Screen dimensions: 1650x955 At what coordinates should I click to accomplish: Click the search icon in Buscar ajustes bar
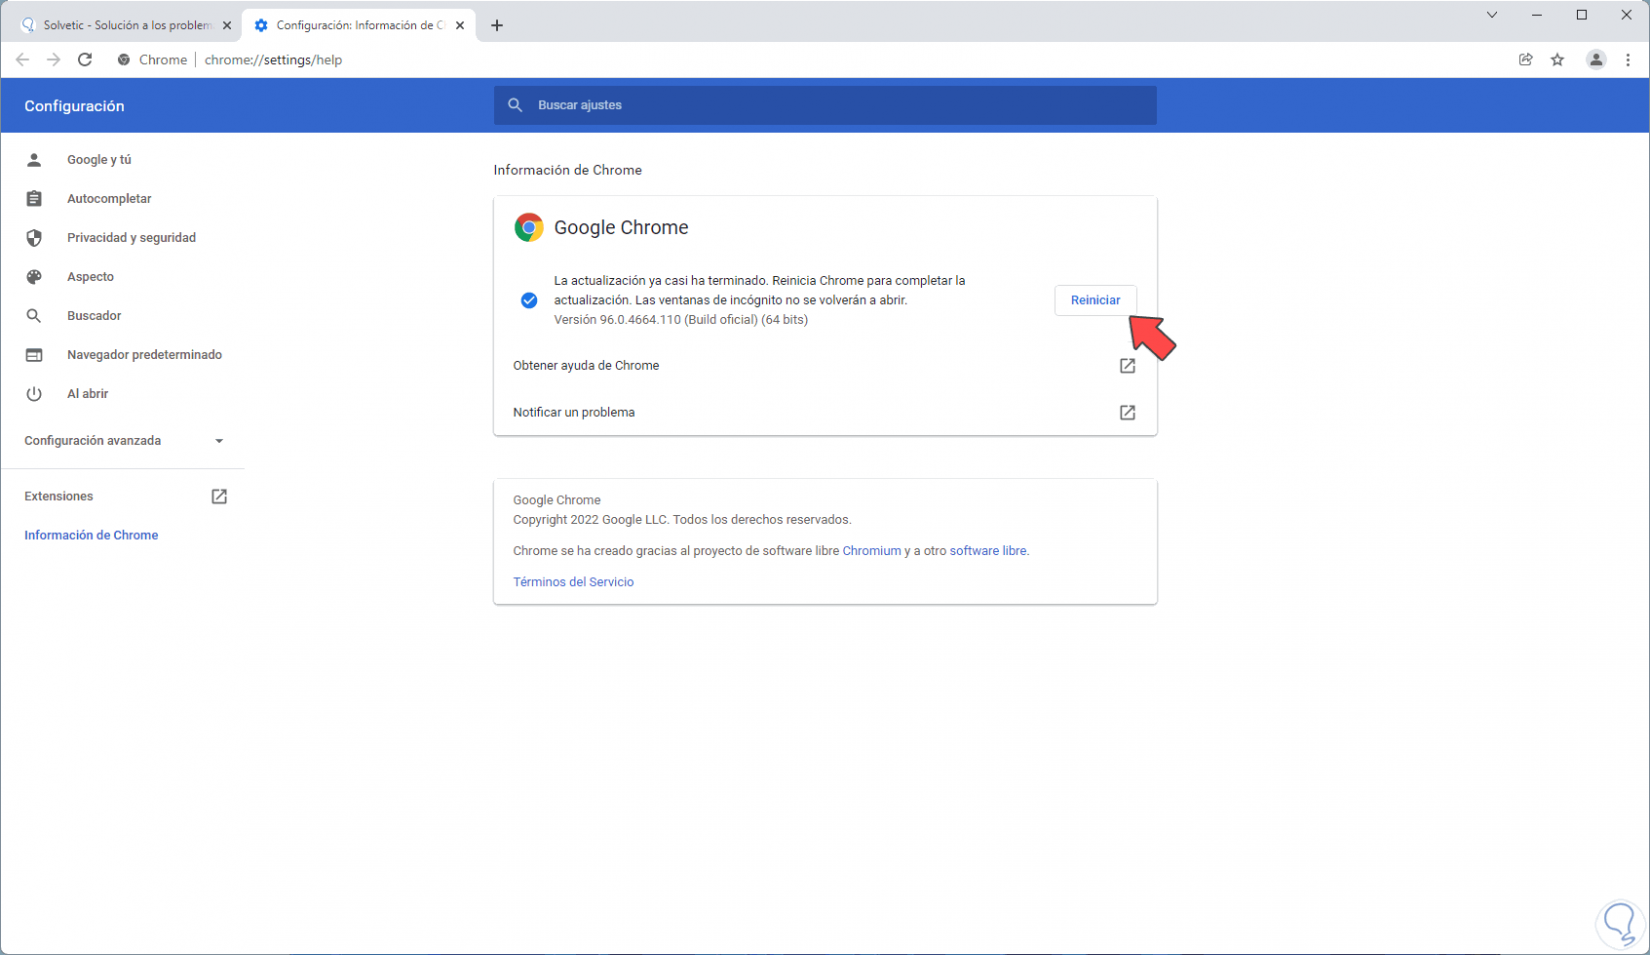[515, 105]
